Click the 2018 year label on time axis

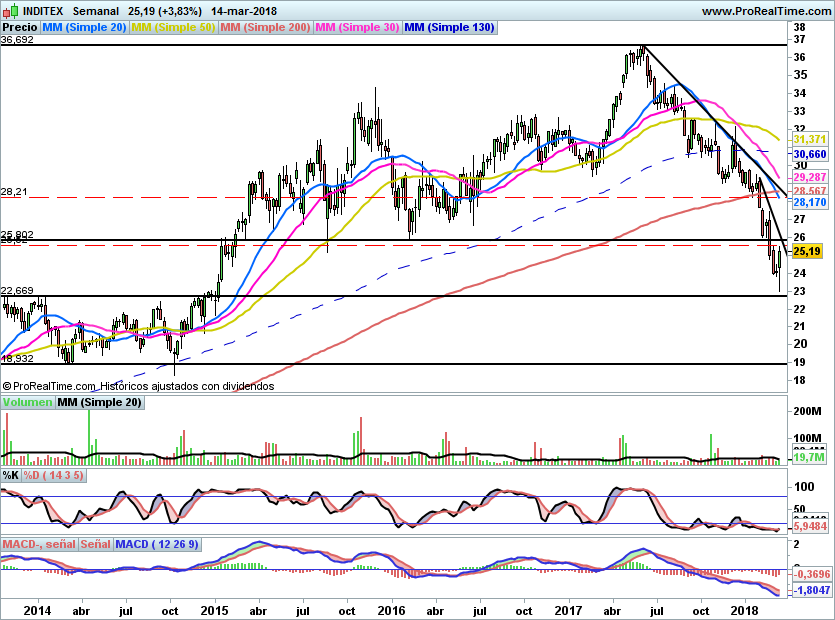coord(745,610)
